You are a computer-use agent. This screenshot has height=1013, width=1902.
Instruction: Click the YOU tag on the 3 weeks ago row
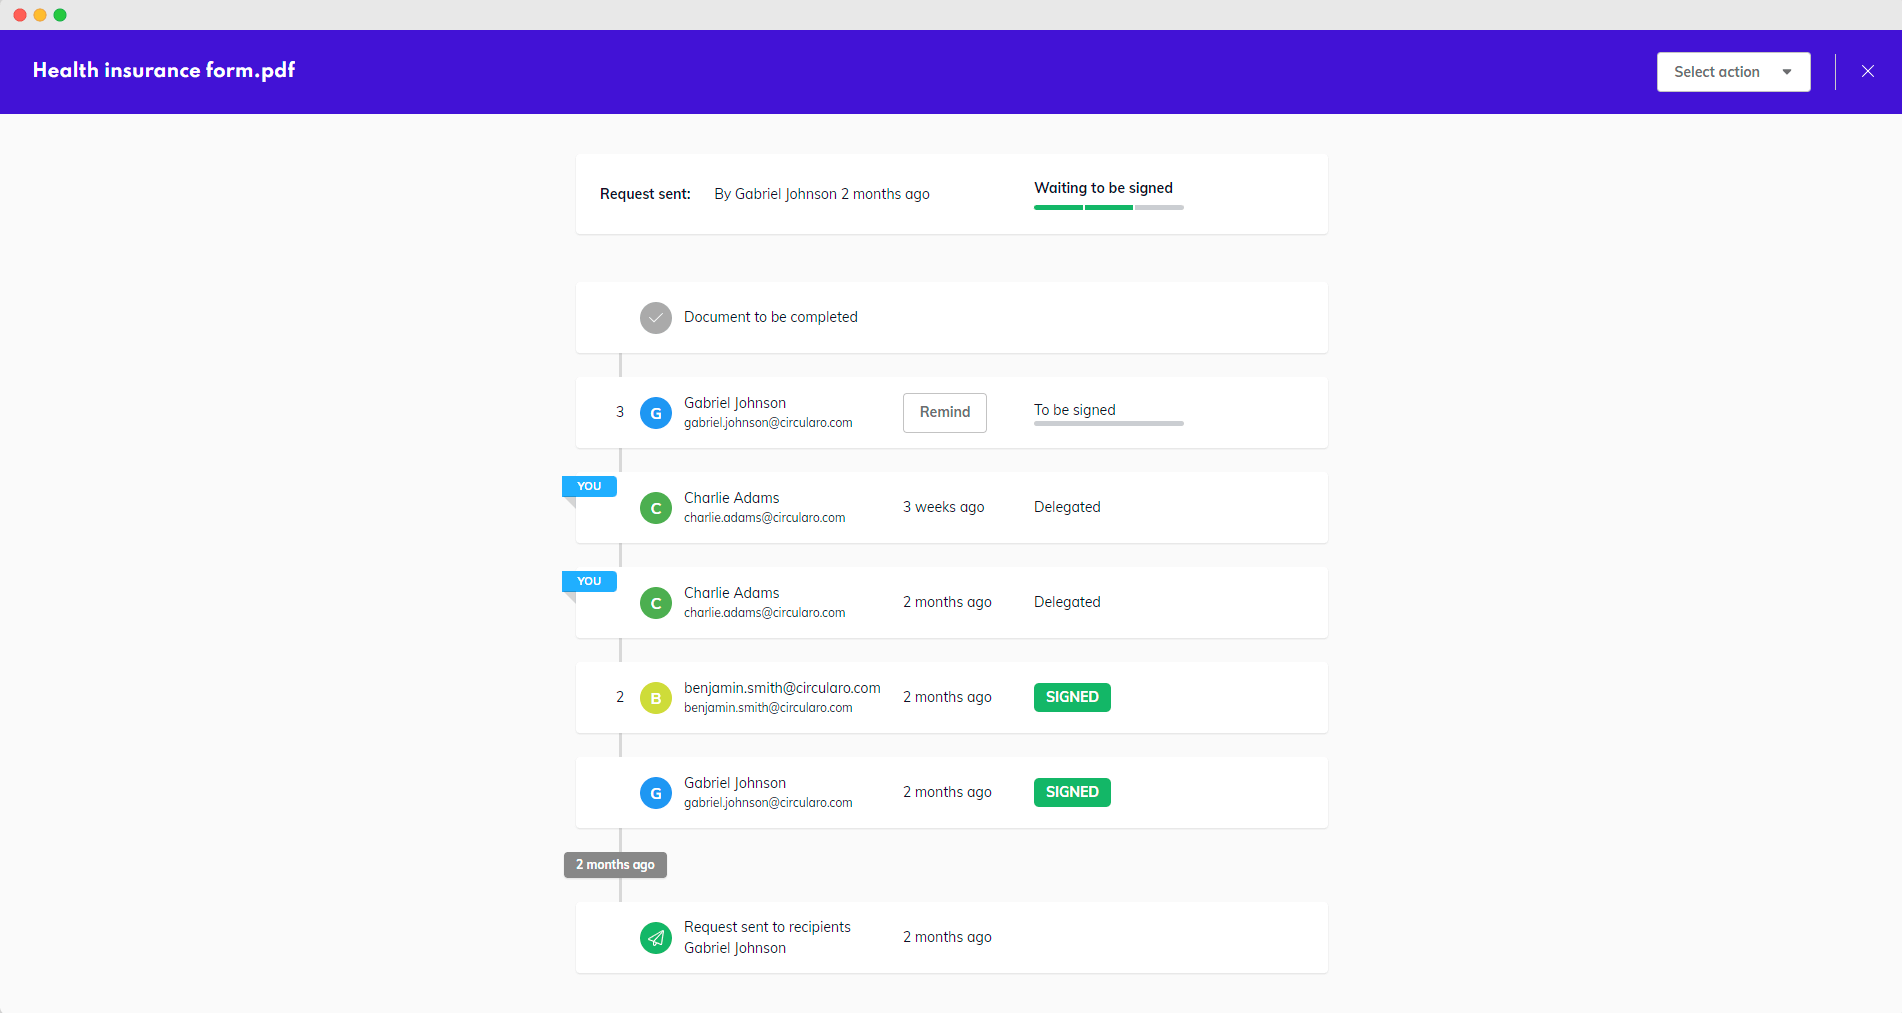[x=589, y=486]
